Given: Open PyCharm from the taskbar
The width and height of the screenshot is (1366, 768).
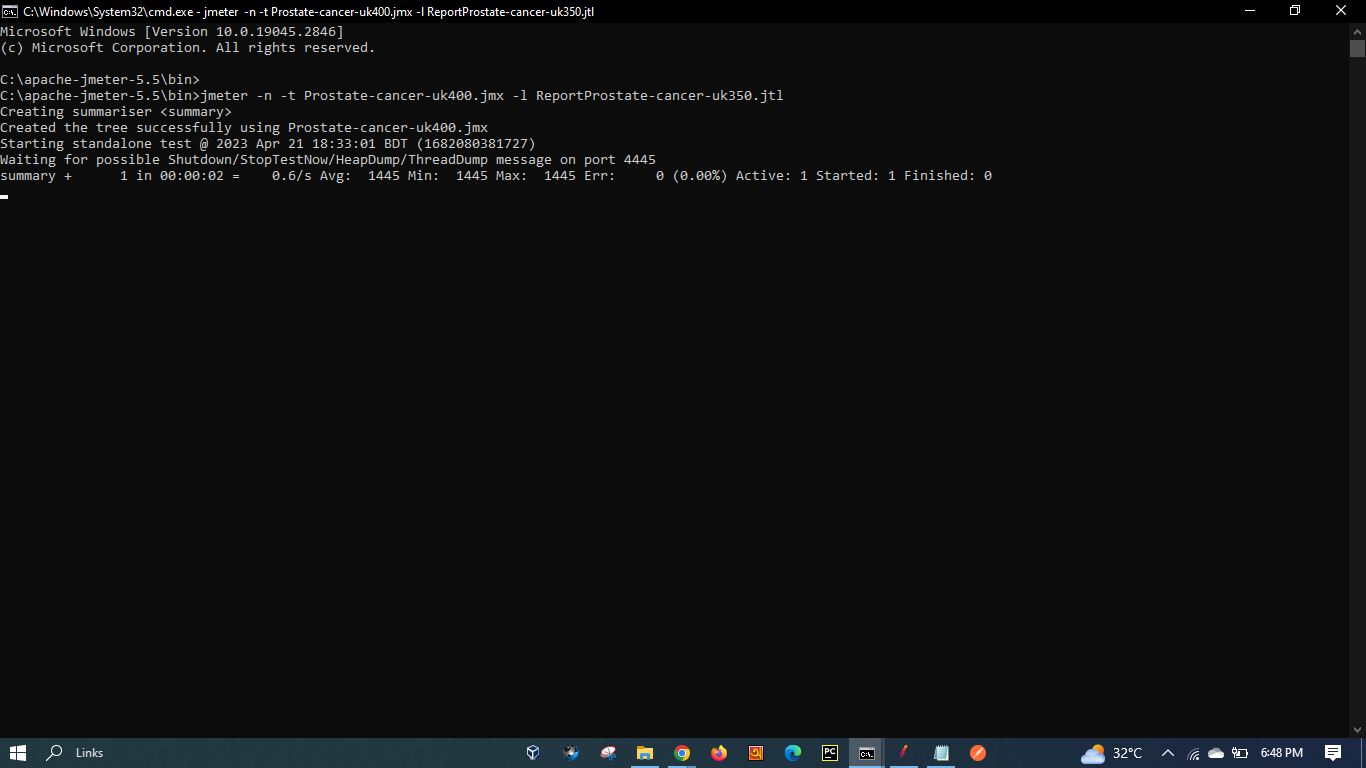Looking at the screenshot, I should 829,753.
